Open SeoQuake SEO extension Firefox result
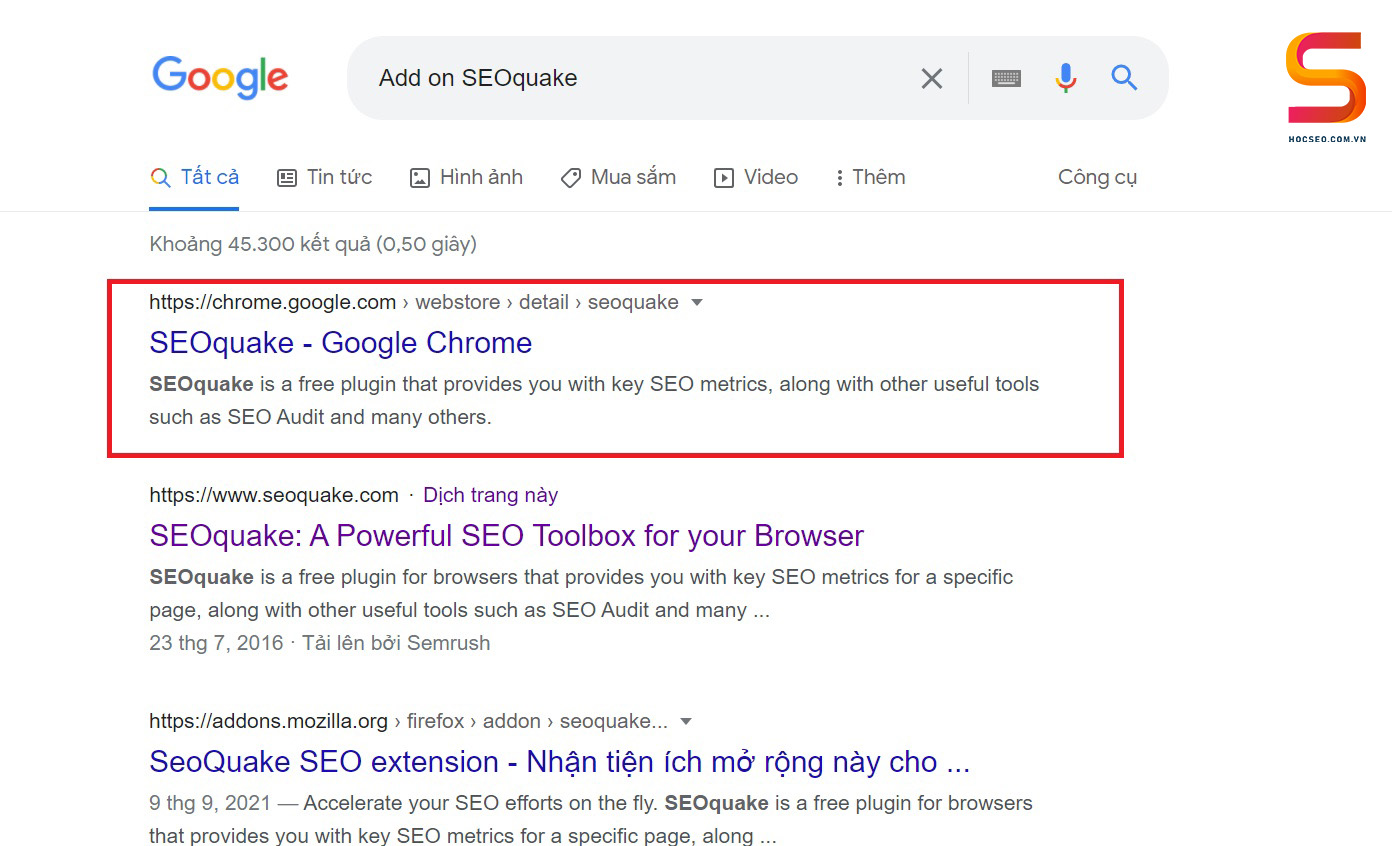Viewport: 1392px width, 846px height. pyautogui.click(x=559, y=762)
